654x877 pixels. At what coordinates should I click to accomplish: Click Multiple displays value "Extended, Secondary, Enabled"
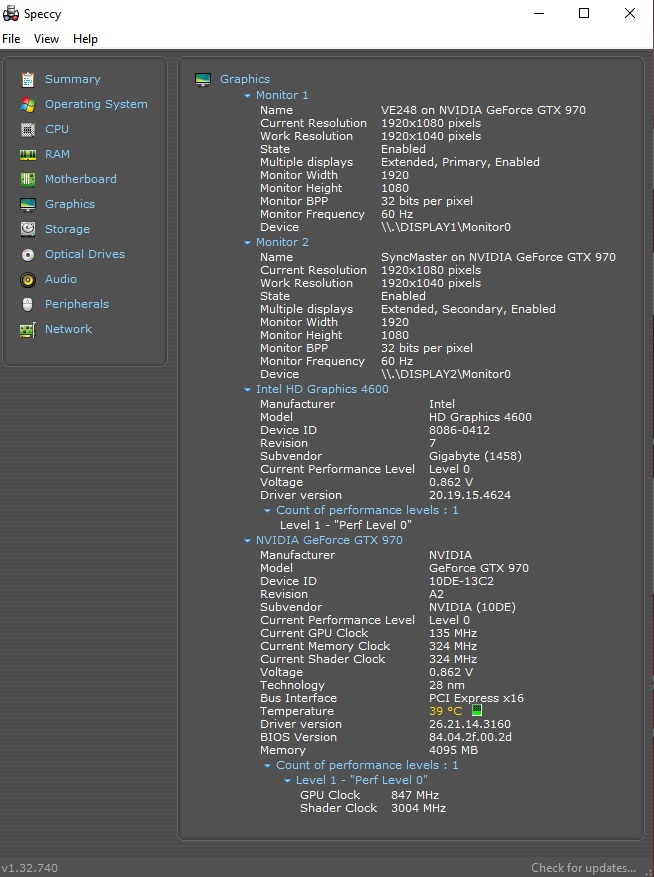[468, 309]
